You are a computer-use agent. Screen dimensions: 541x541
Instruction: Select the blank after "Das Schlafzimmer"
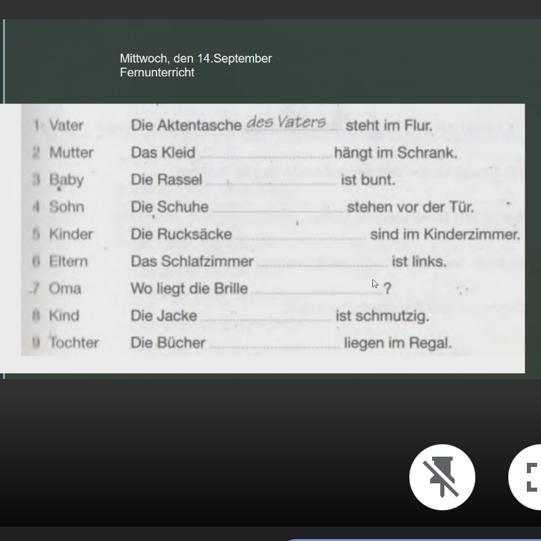[x=323, y=262]
